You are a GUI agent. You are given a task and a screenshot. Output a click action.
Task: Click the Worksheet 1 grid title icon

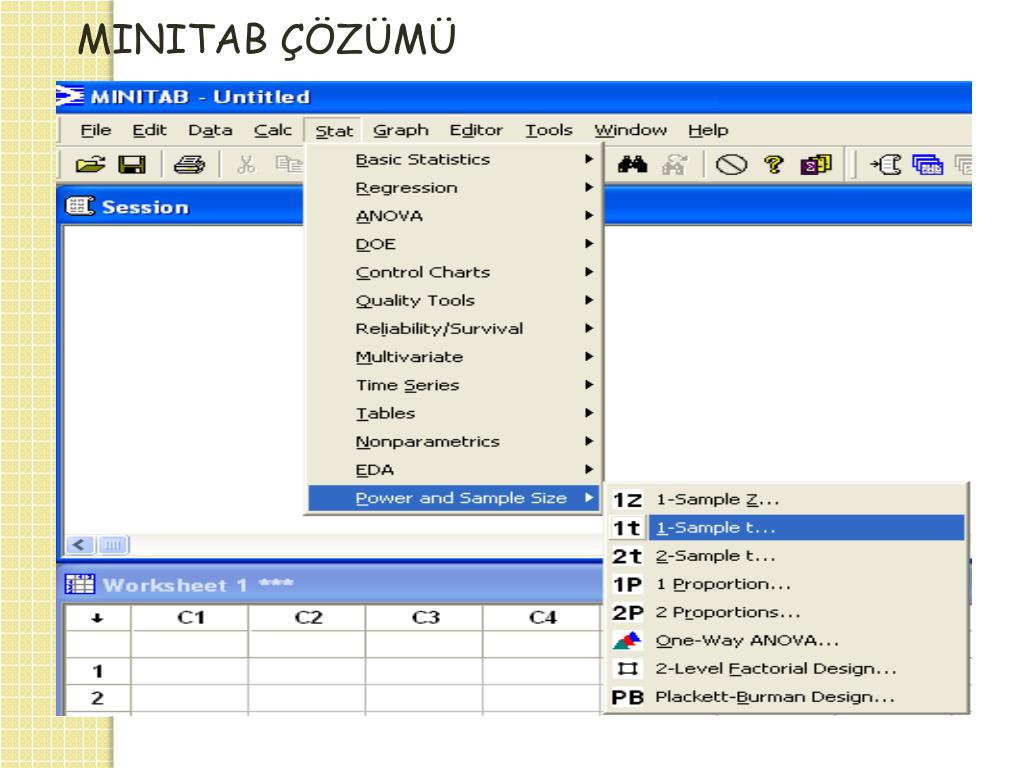point(80,584)
